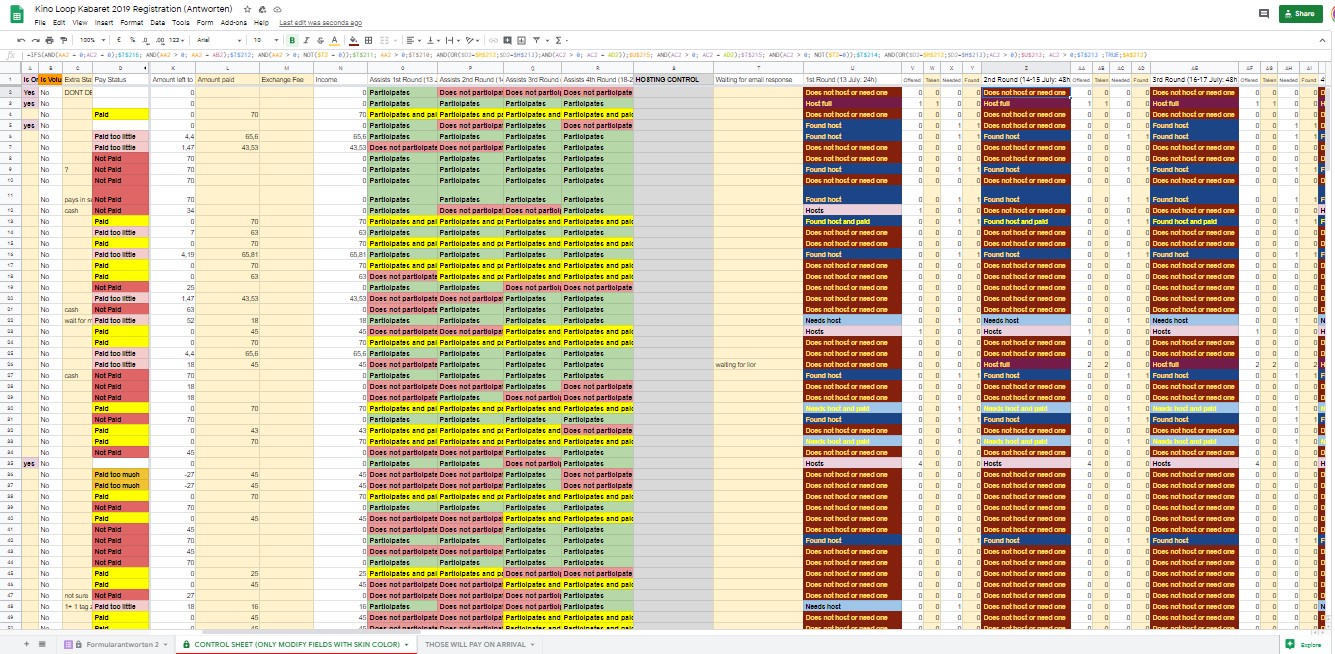The height and width of the screenshot is (654, 1335).
Task: Select the Amount paid header cell
Action: pos(226,79)
